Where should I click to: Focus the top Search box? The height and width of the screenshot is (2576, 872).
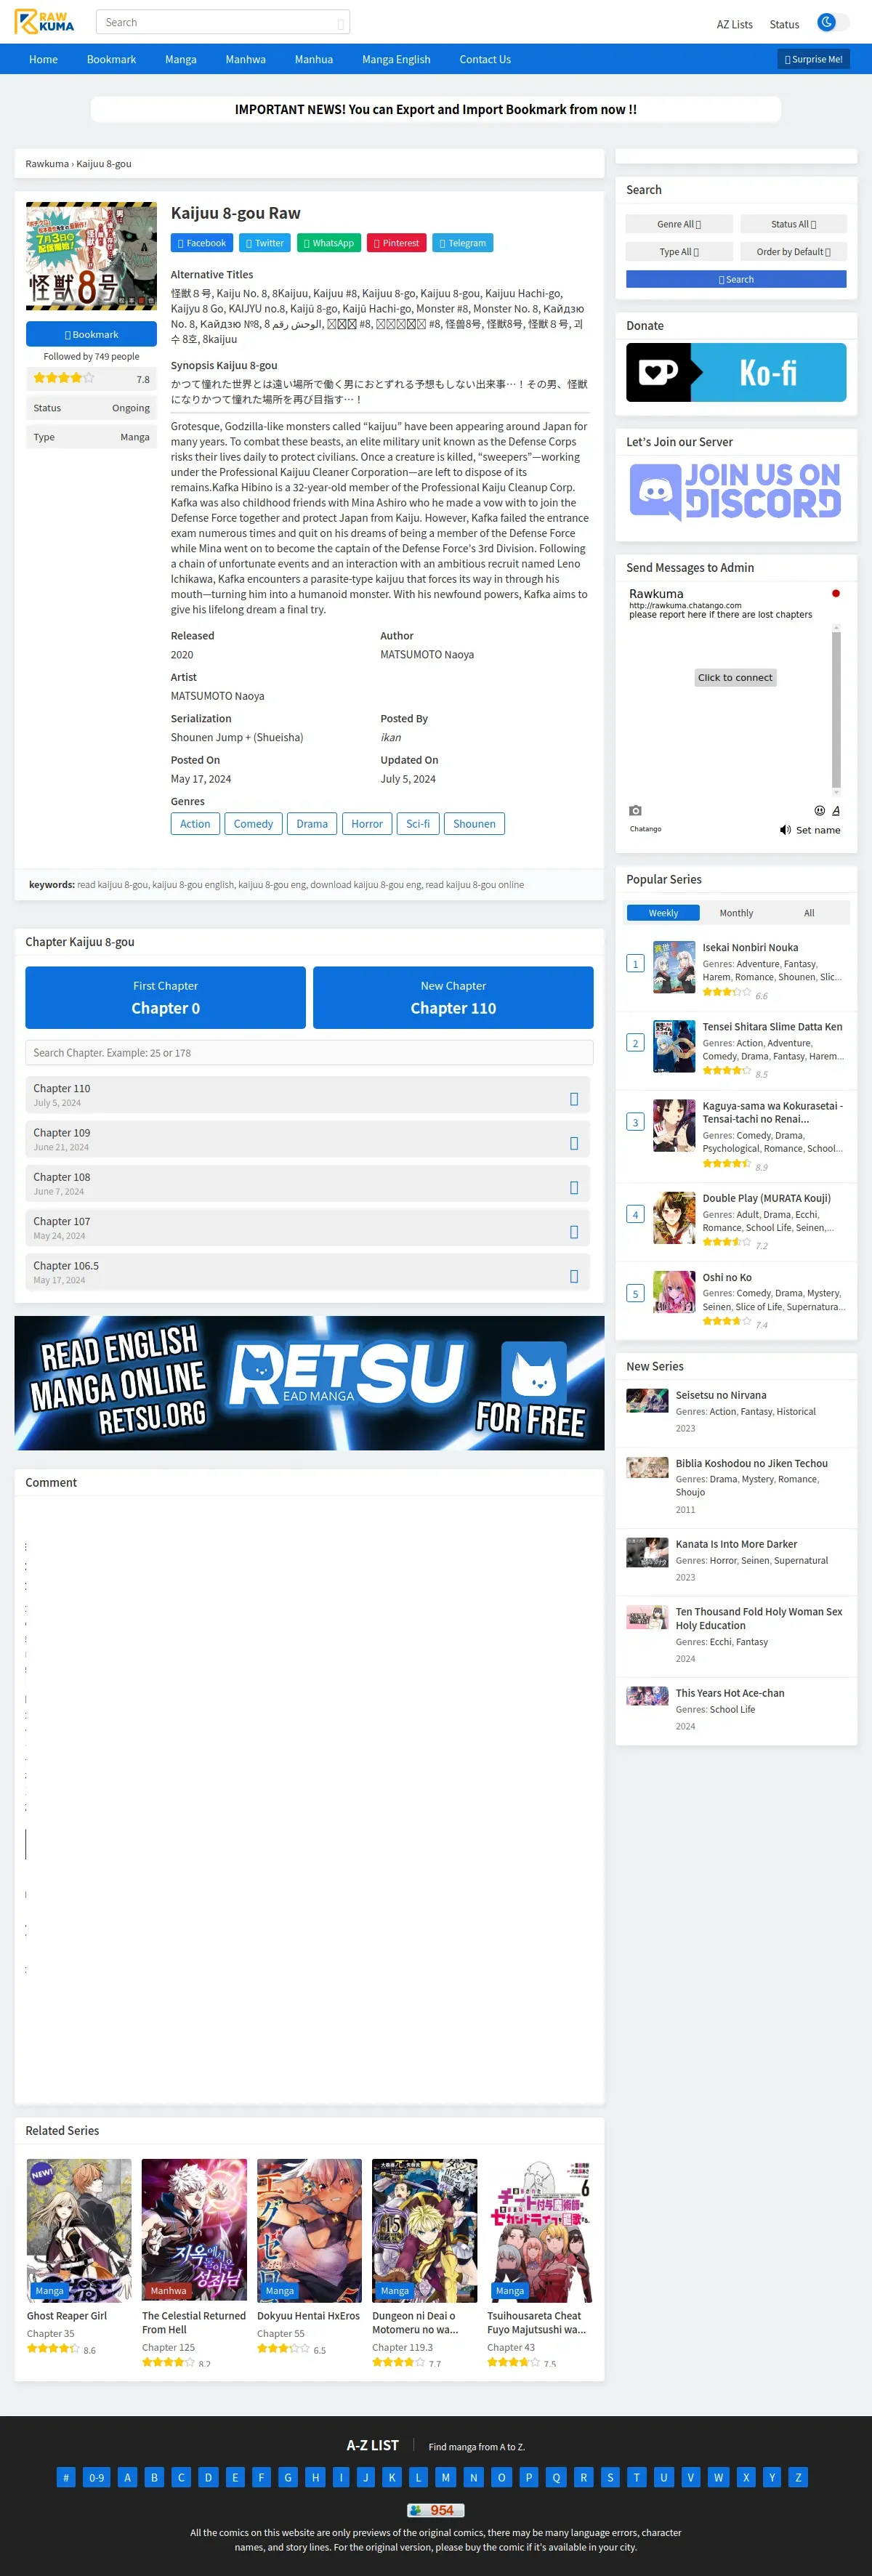click(222, 22)
